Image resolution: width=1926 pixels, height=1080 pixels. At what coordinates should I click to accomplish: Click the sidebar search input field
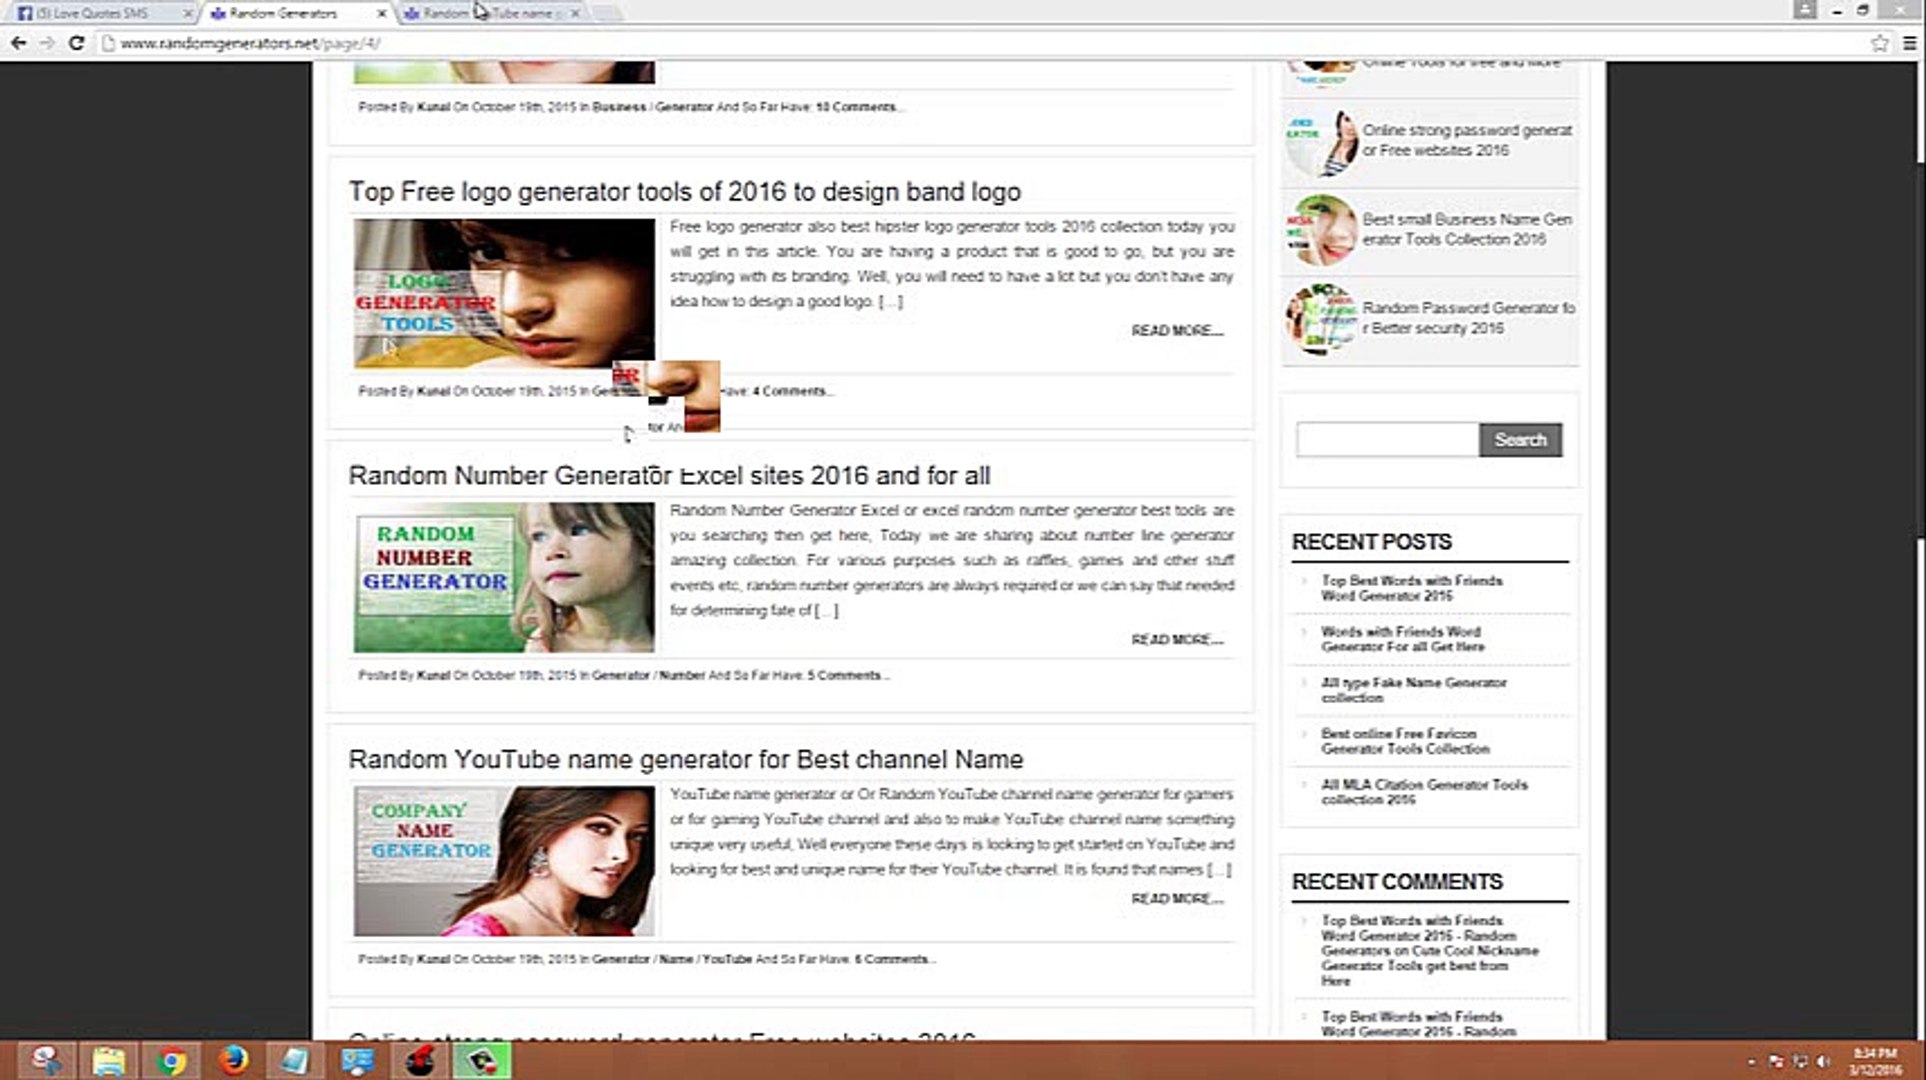pos(1387,440)
